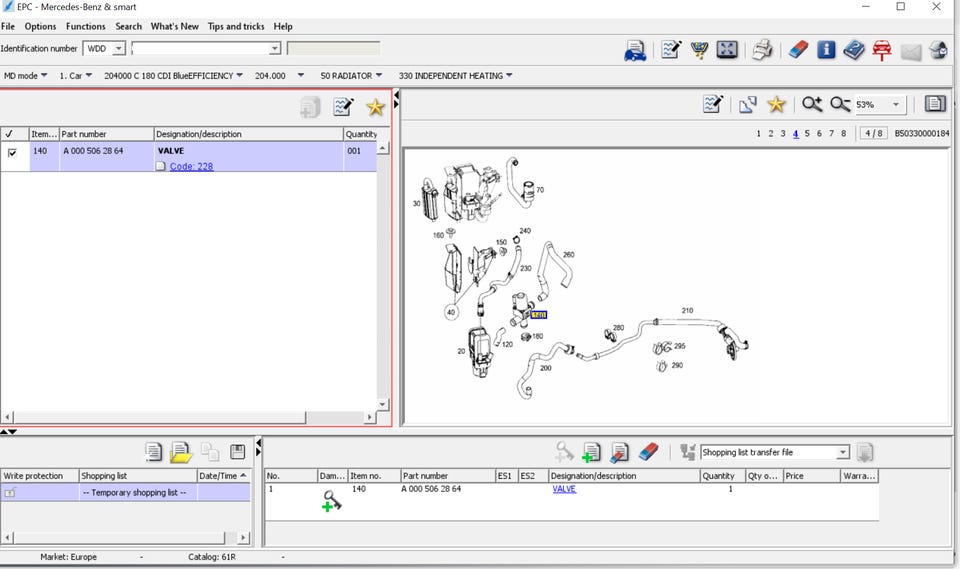The height and width of the screenshot is (569, 960).
Task: Click the footnotes document icon beside zoom
Action: click(x=935, y=104)
